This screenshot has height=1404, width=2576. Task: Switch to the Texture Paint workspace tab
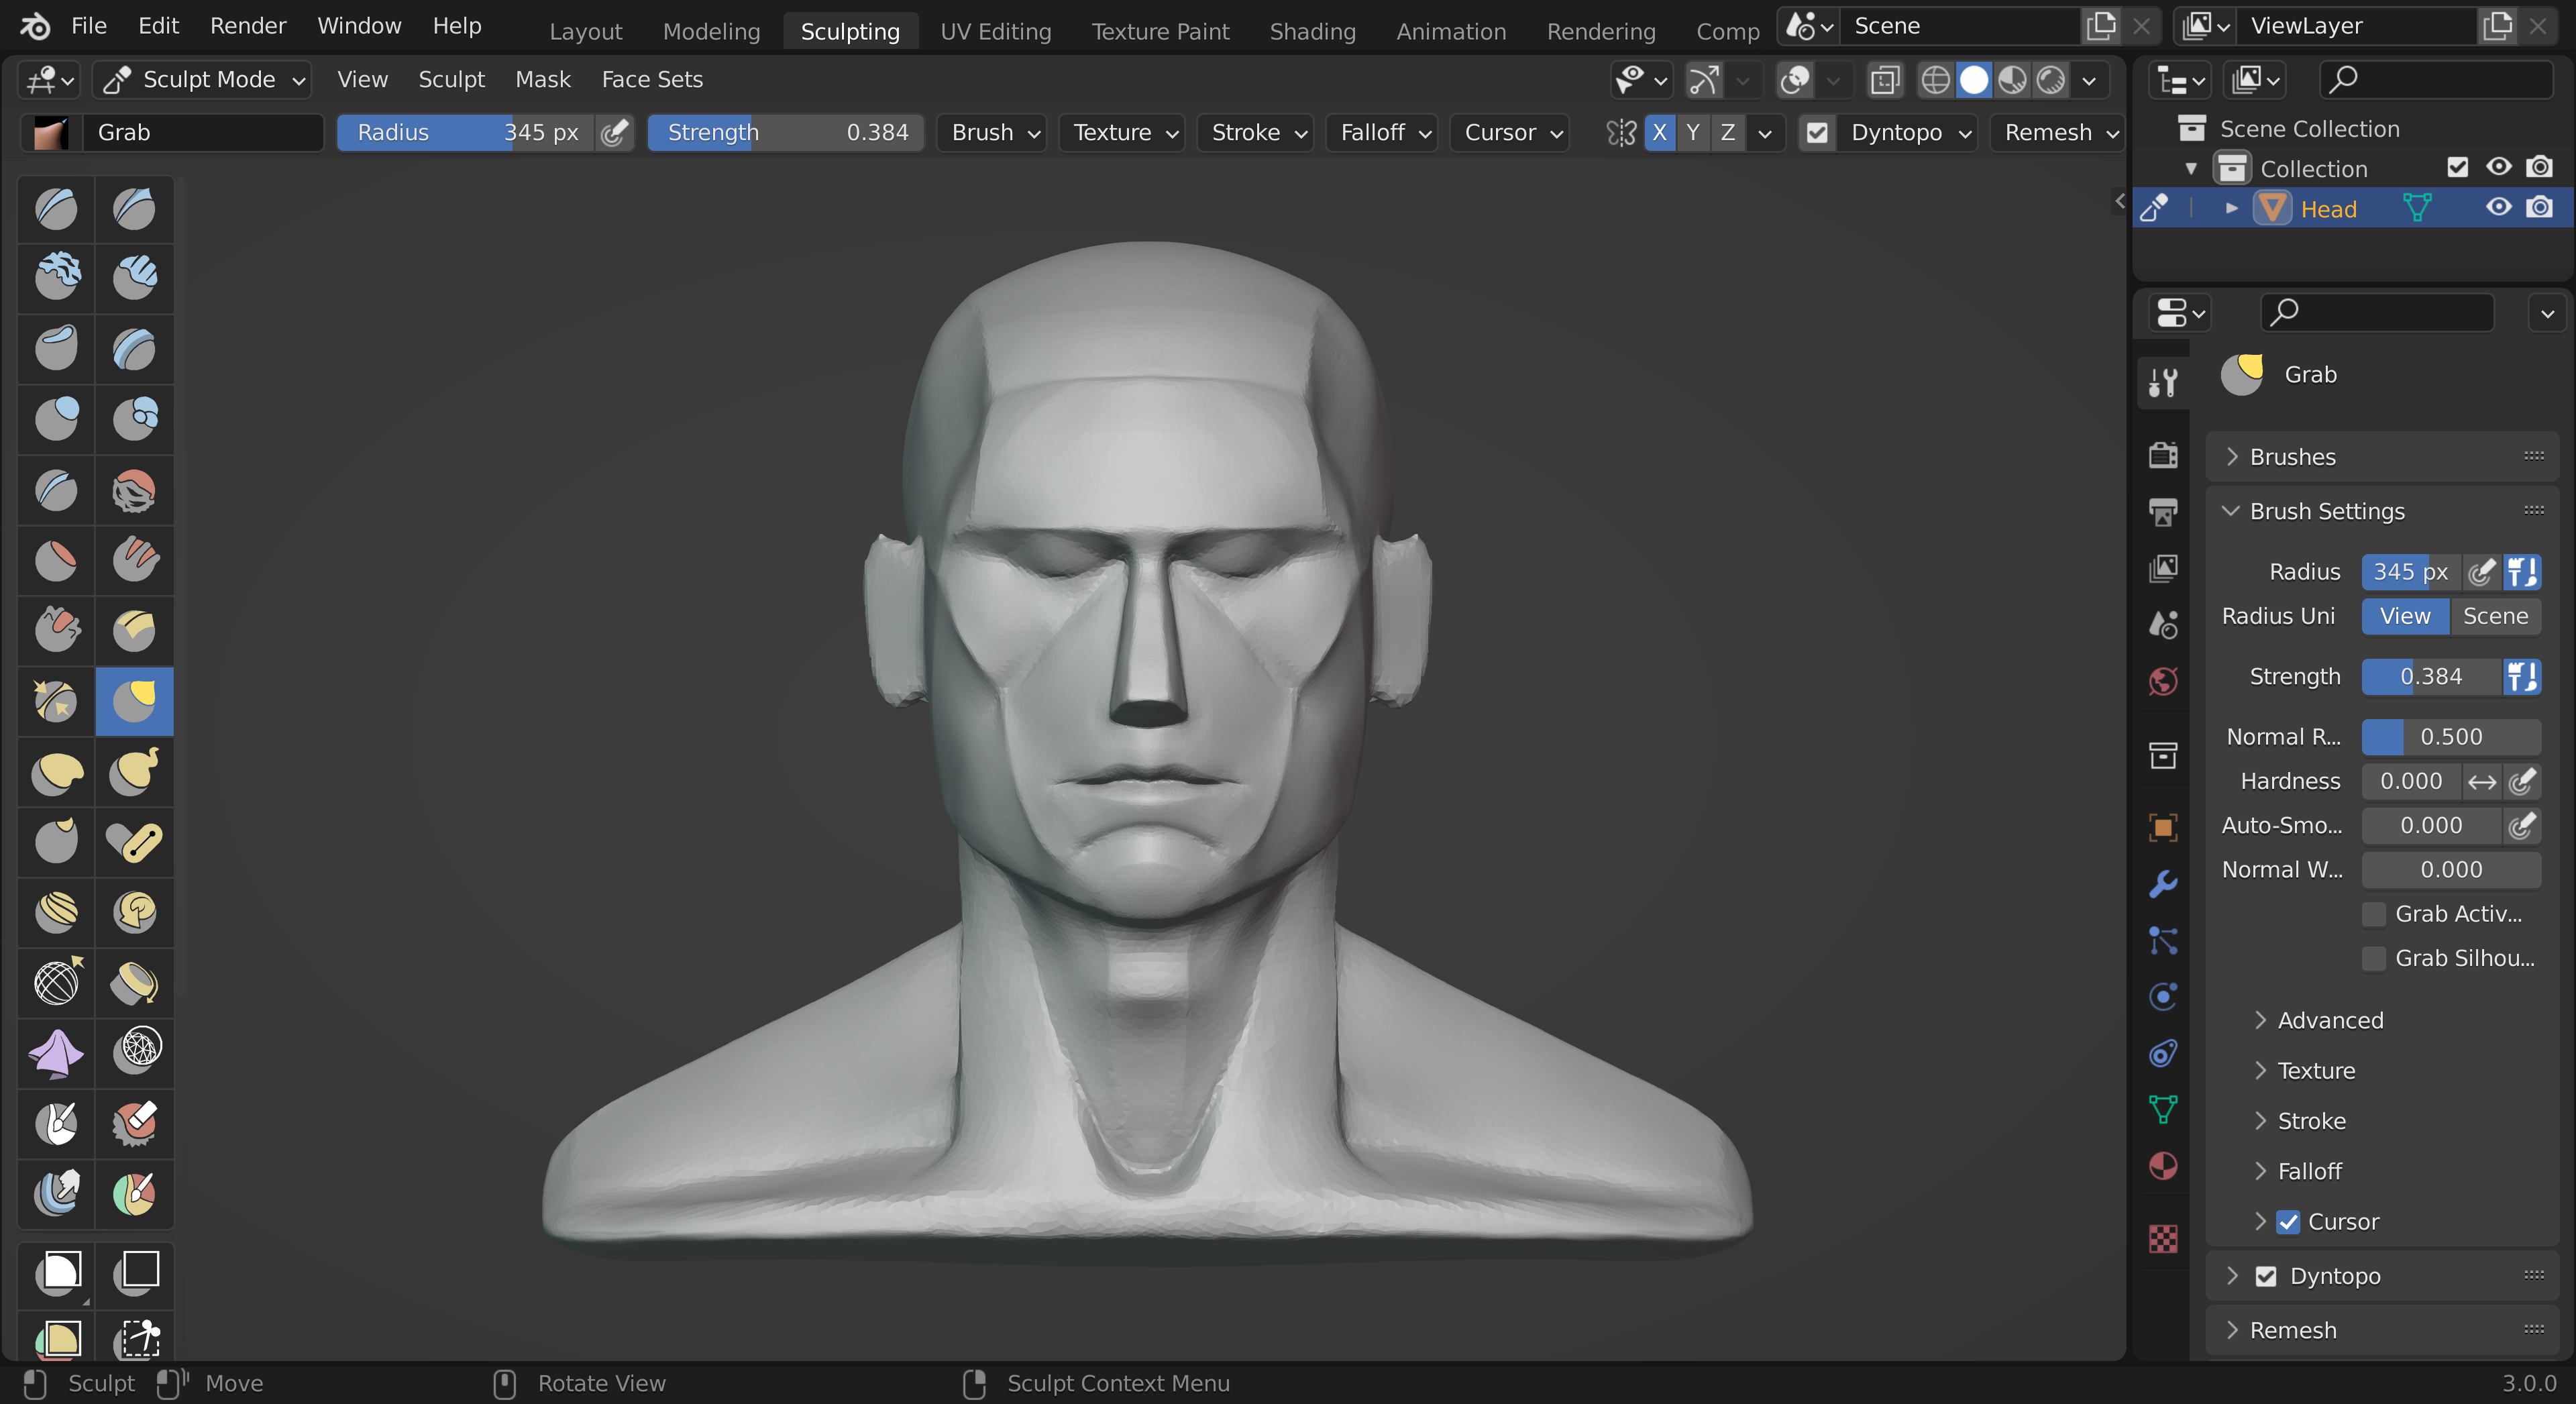pyautogui.click(x=1160, y=31)
